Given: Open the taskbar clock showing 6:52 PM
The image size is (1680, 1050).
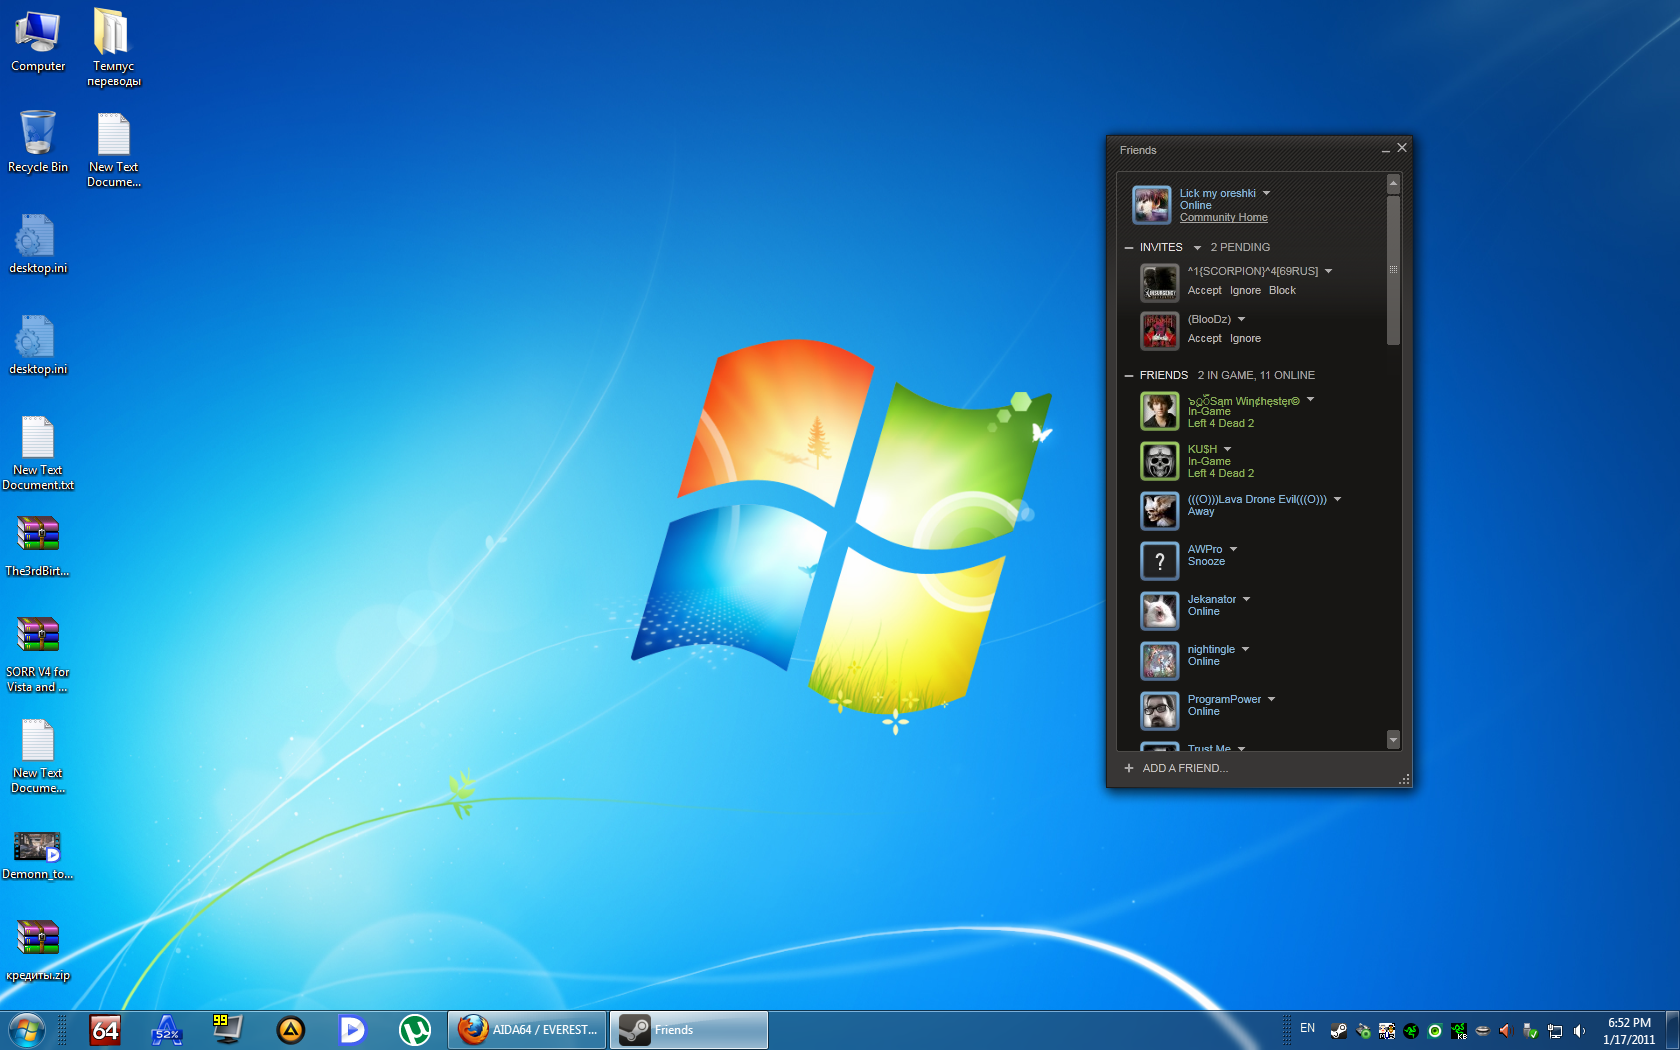Looking at the screenshot, I should (1629, 1031).
